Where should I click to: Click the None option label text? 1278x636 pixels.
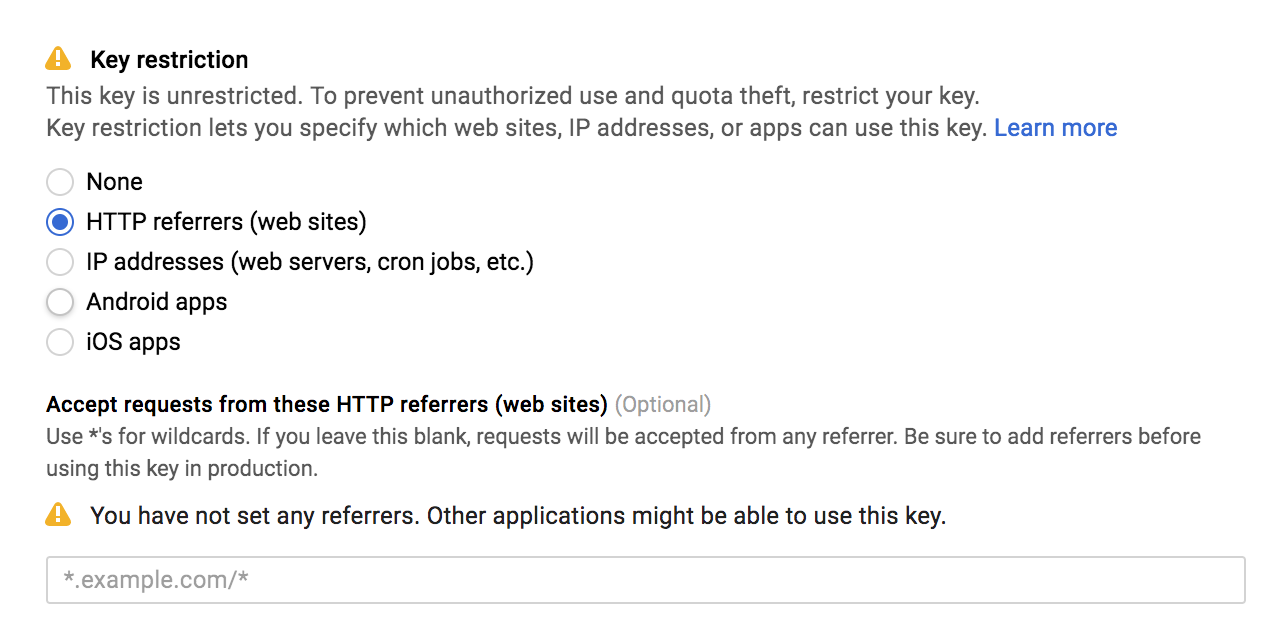(115, 181)
